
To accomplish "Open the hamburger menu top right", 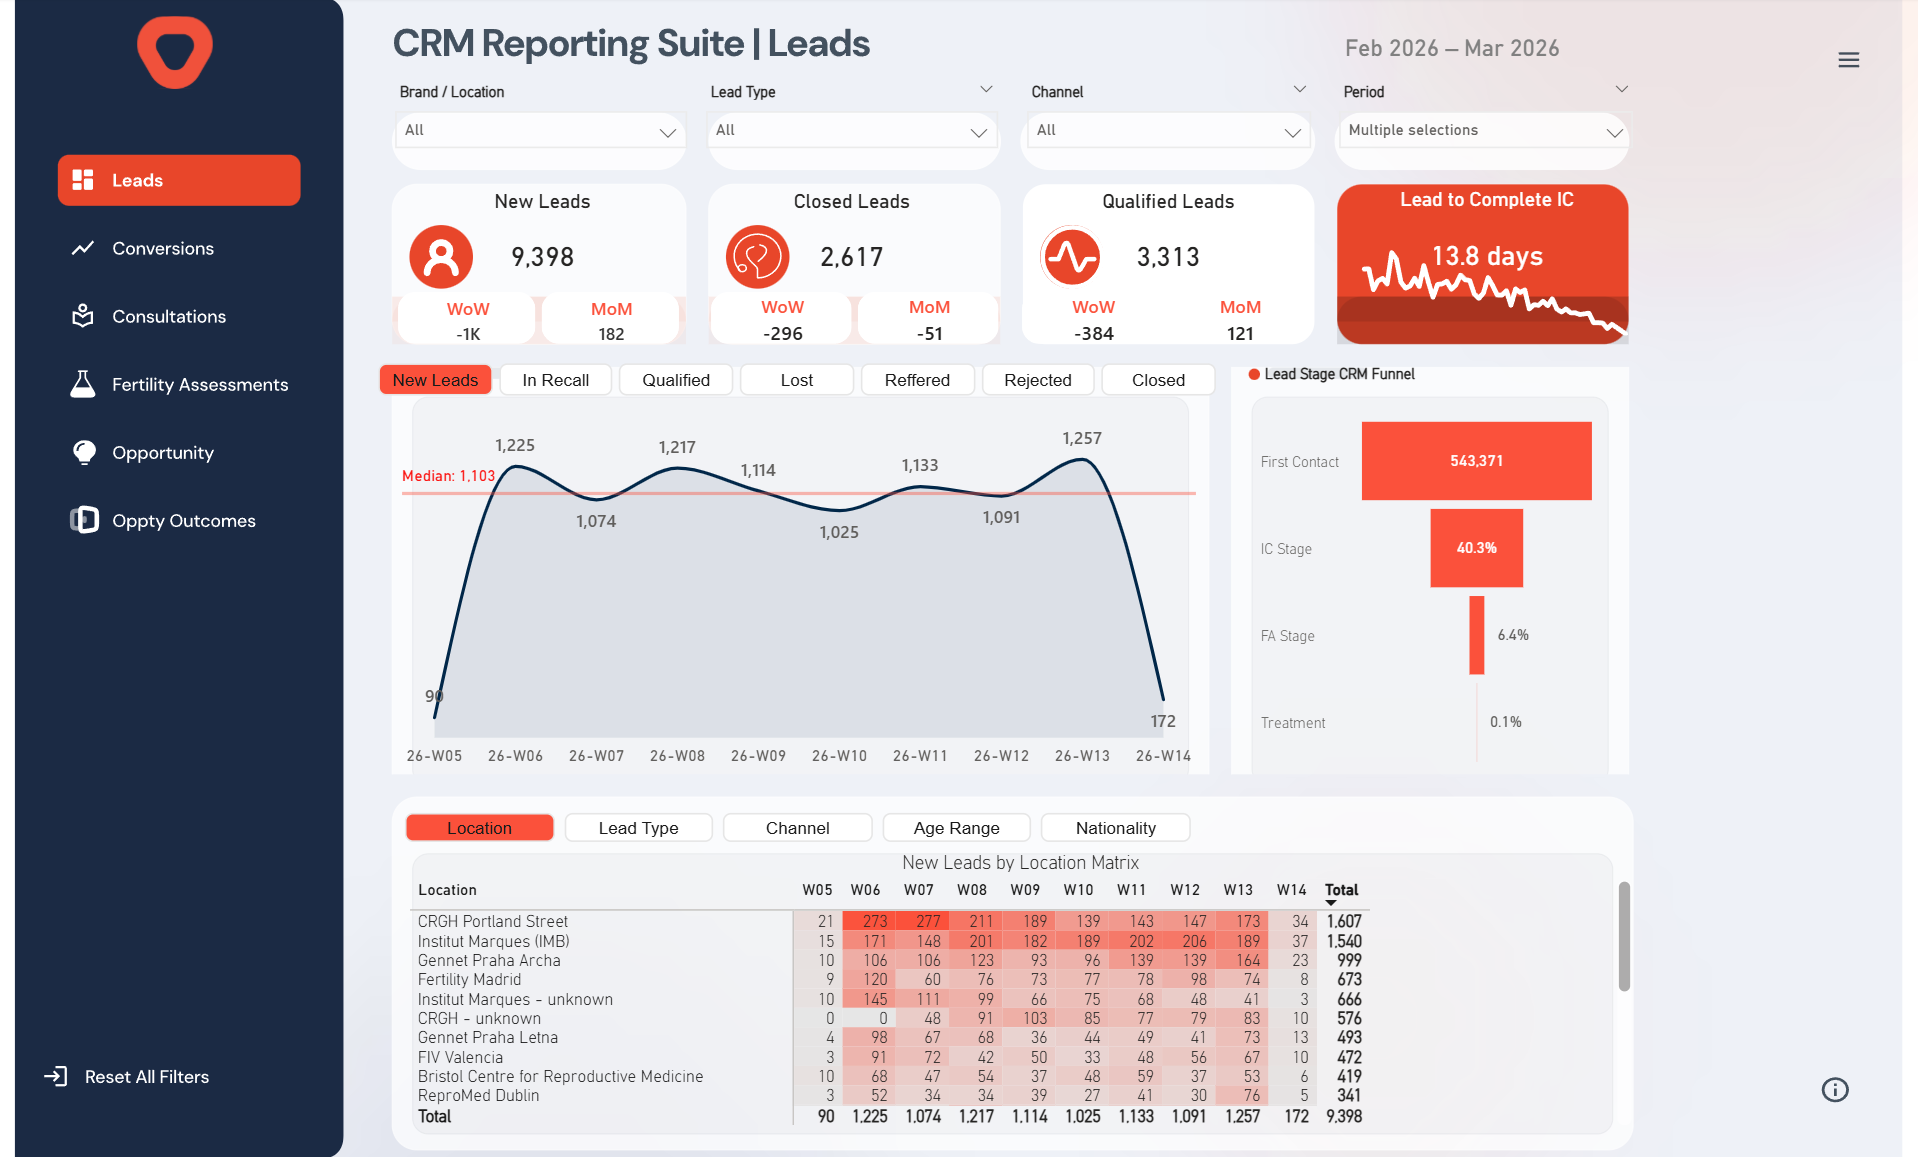I will [x=1848, y=59].
